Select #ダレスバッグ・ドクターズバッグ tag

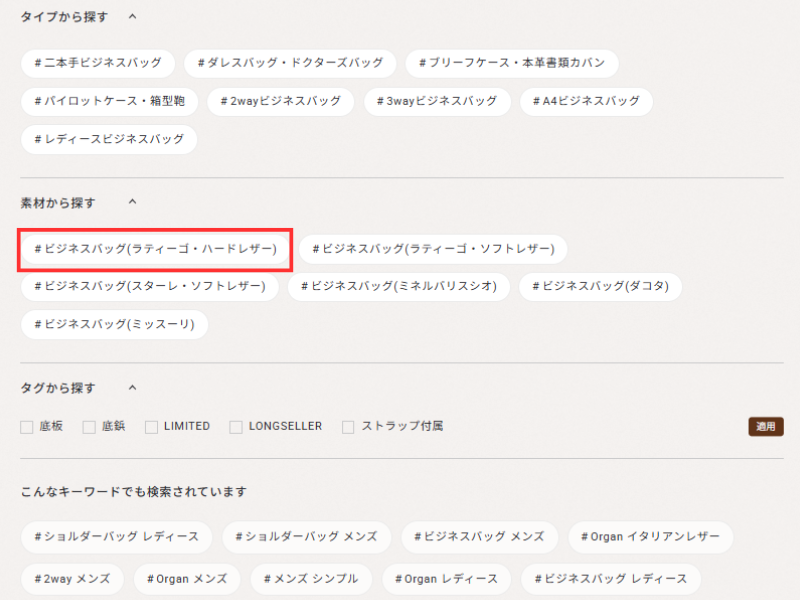point(290,63)
